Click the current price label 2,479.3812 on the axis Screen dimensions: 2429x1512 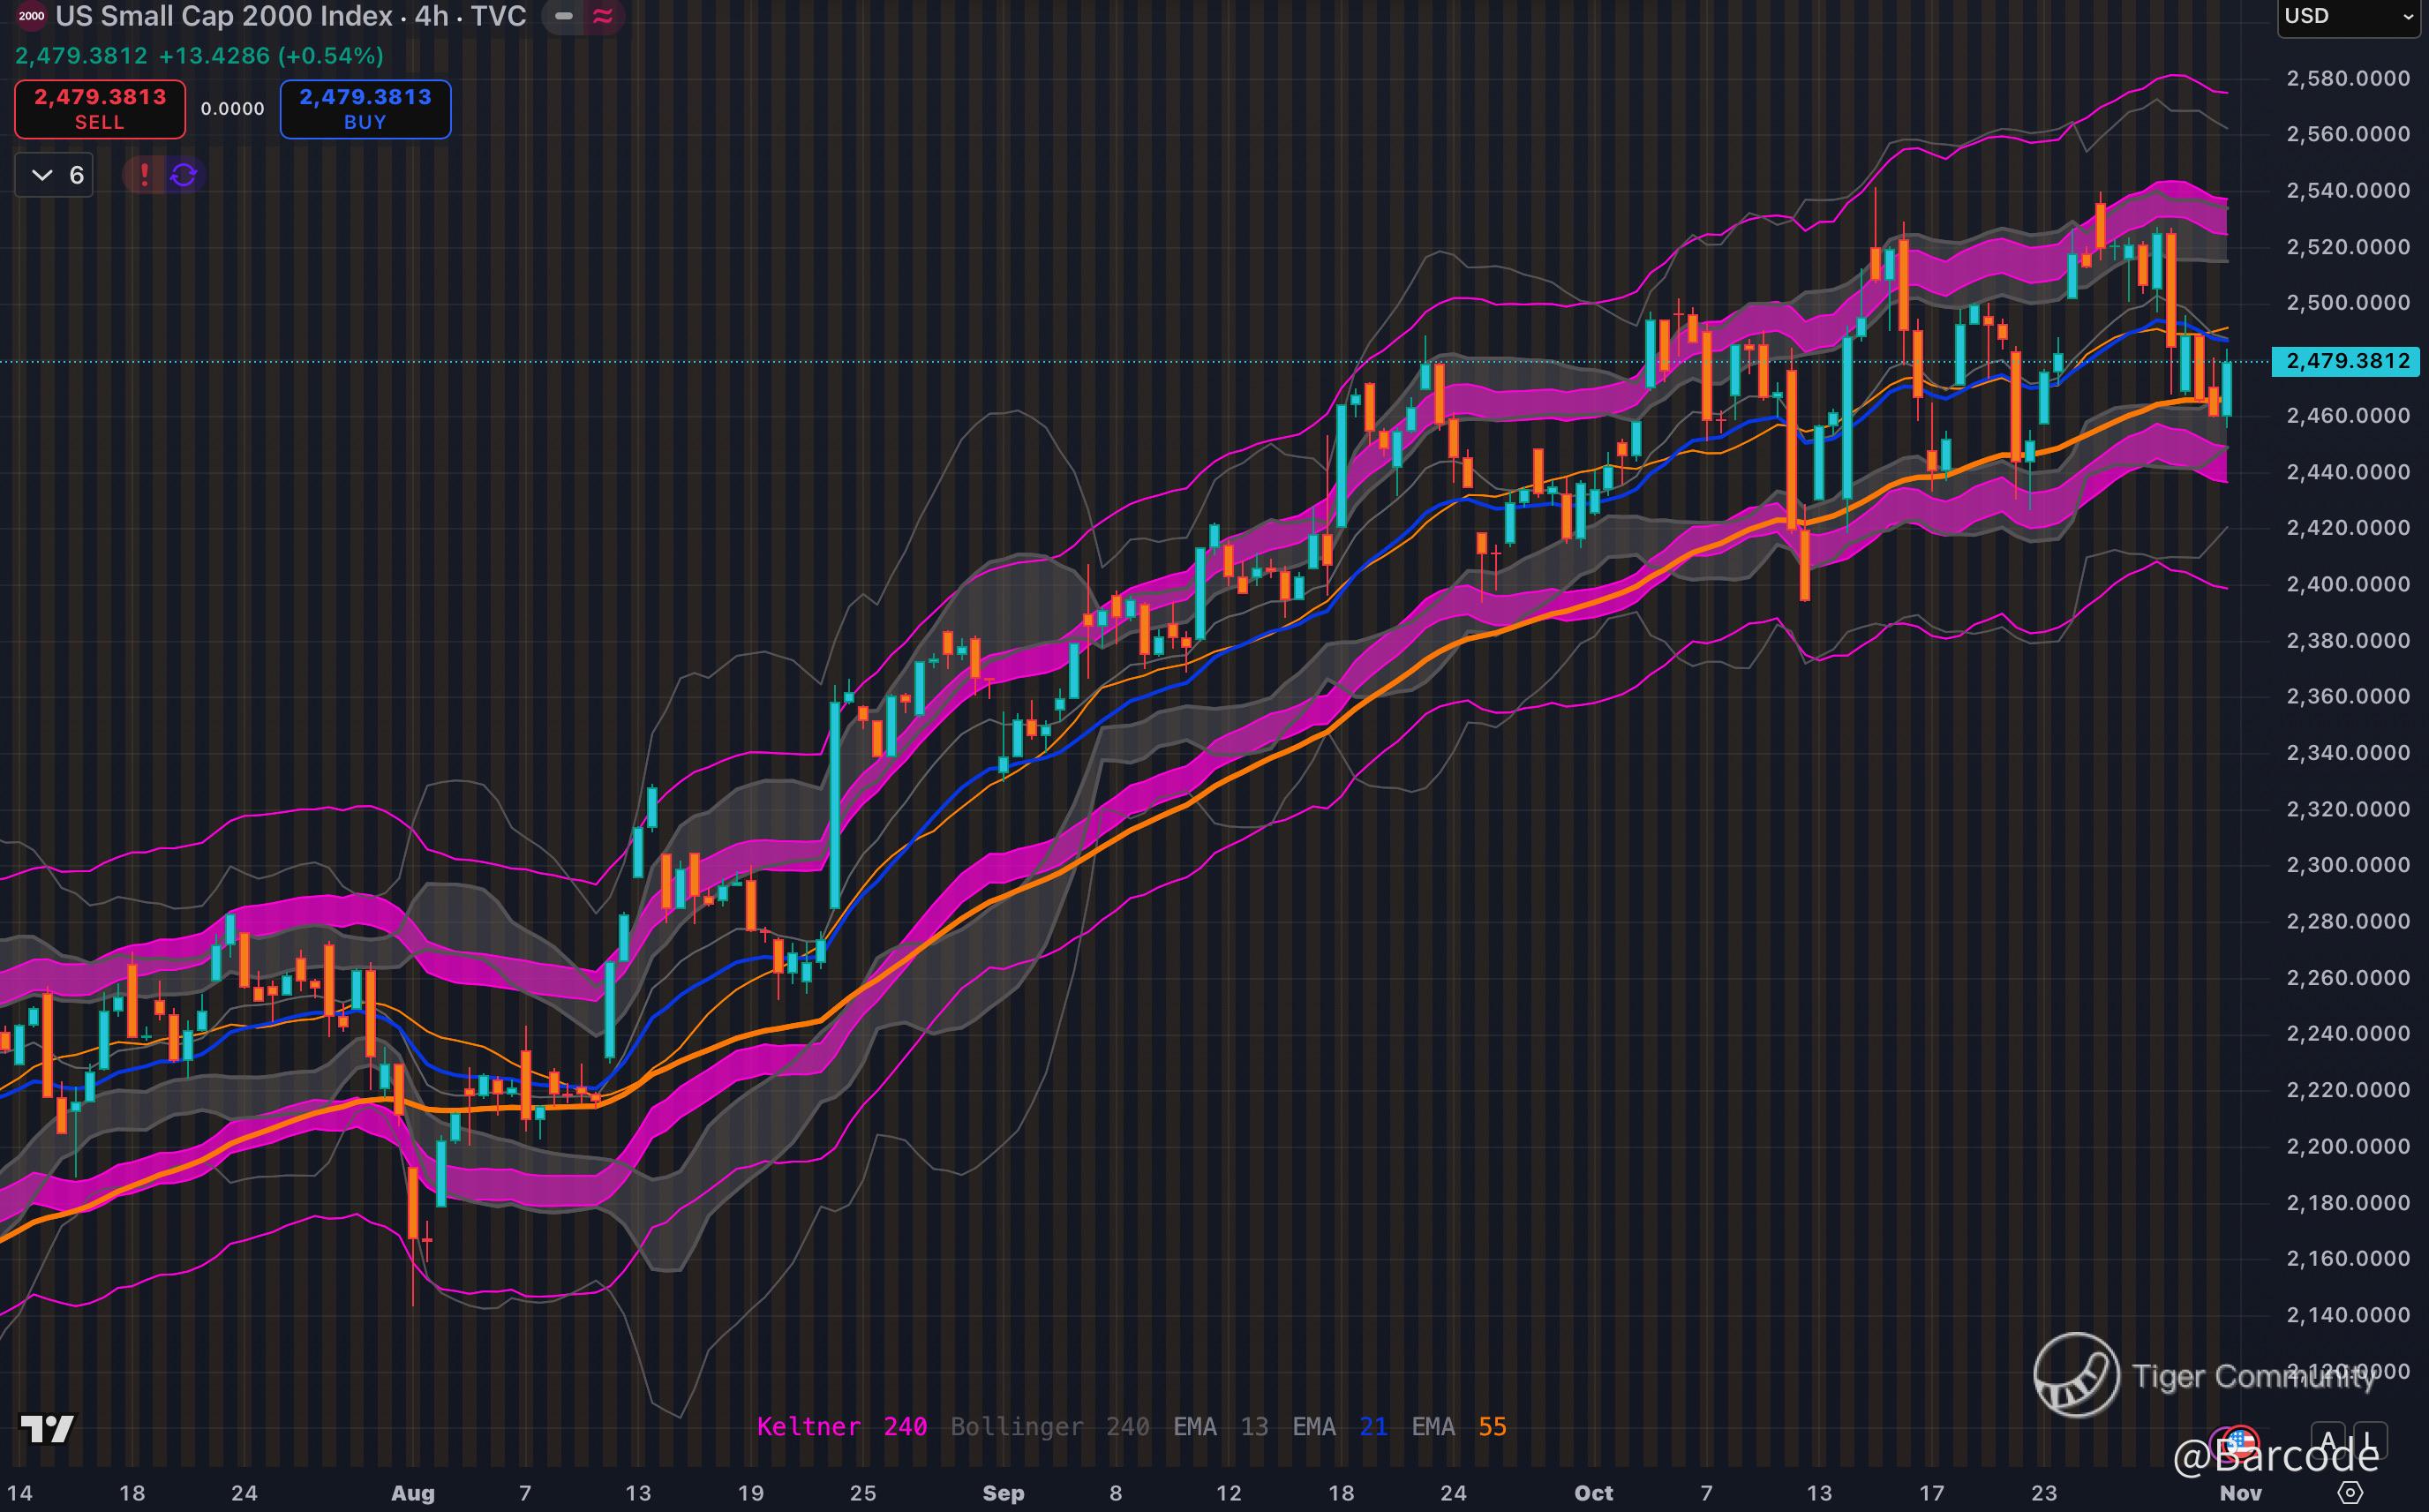coord(2345,361)
